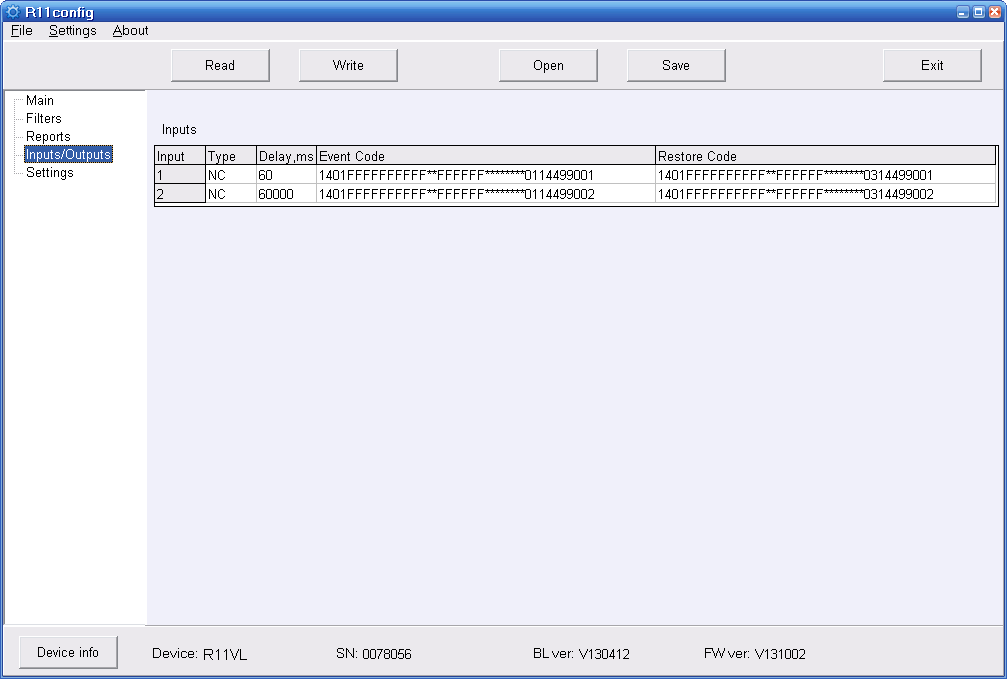Click the R11config title bar icon

click(x=13, y=12)
